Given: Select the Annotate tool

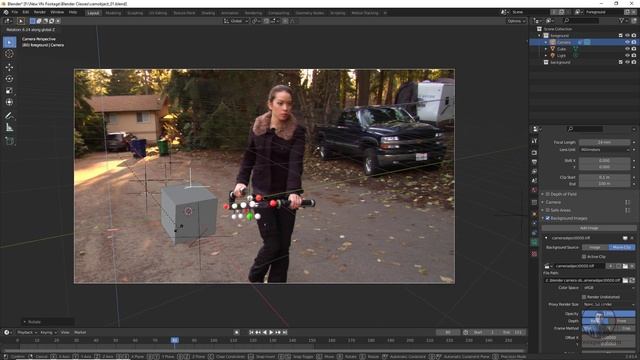Looking at the screenshot, I should click(9, 116).
